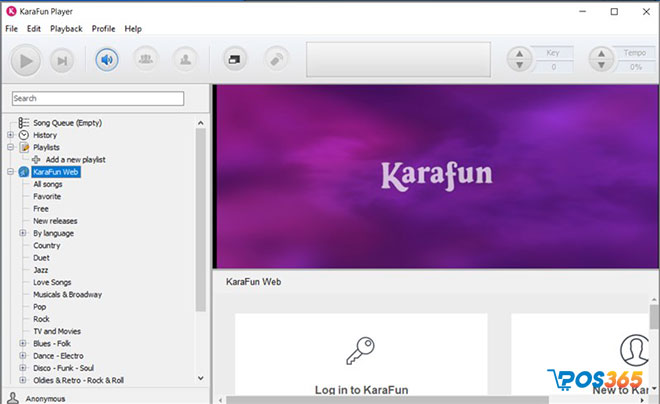Open All songs category

(48, 184)
